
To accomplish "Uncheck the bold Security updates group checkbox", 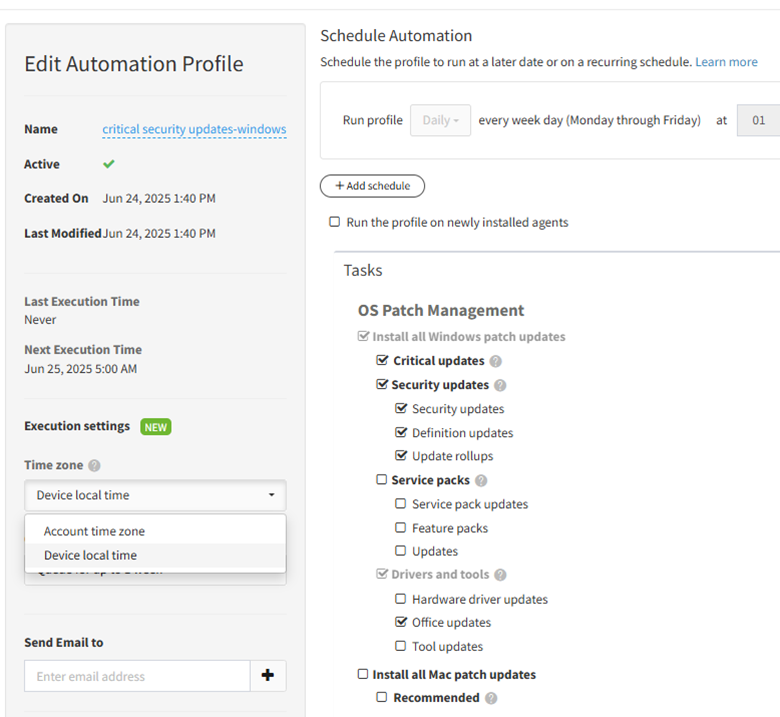I will 382,384.
